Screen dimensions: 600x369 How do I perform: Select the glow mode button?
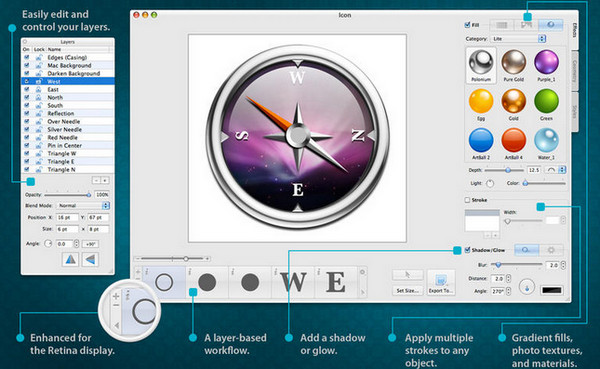click(x=551, y=250)
